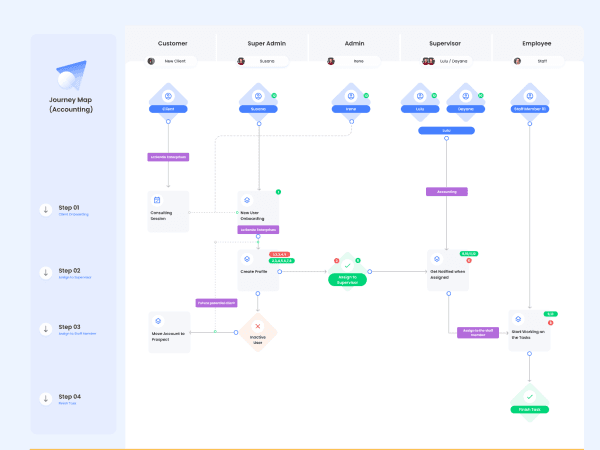Click the Step 01 down-arrow circle
Screen dimensions: 600x450
pyautogui.click(x=46, y=210)
